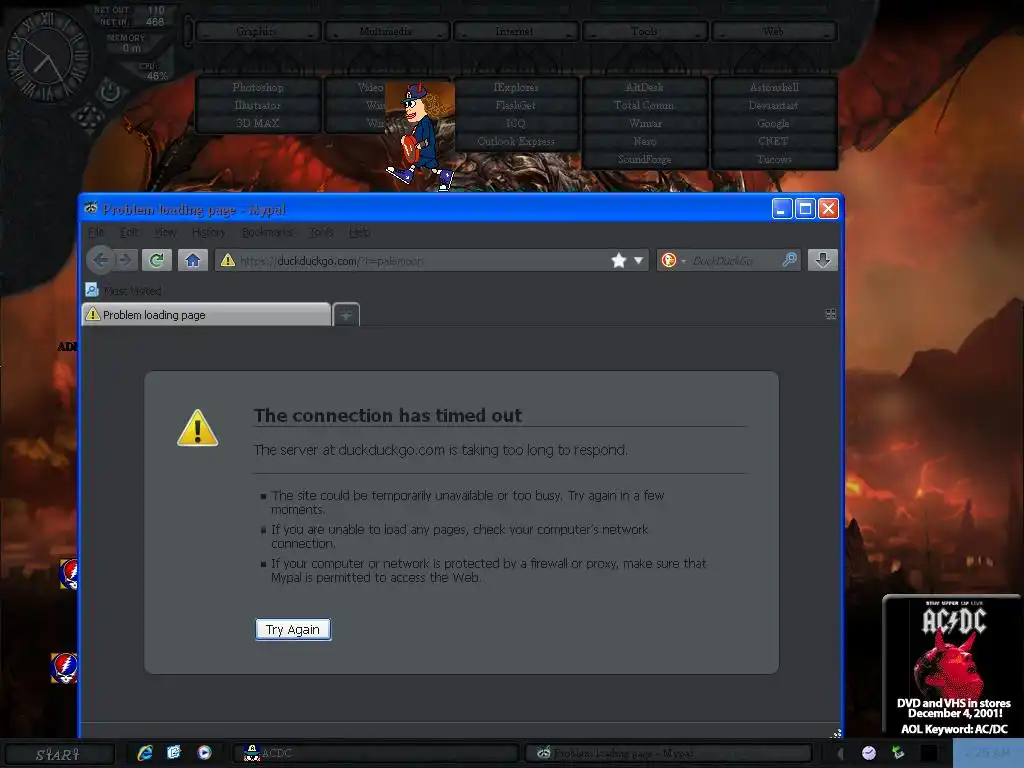This screenshot has width=1024, height=768.
Task: Click the search magnifier icon
Action: pos(789,260)
